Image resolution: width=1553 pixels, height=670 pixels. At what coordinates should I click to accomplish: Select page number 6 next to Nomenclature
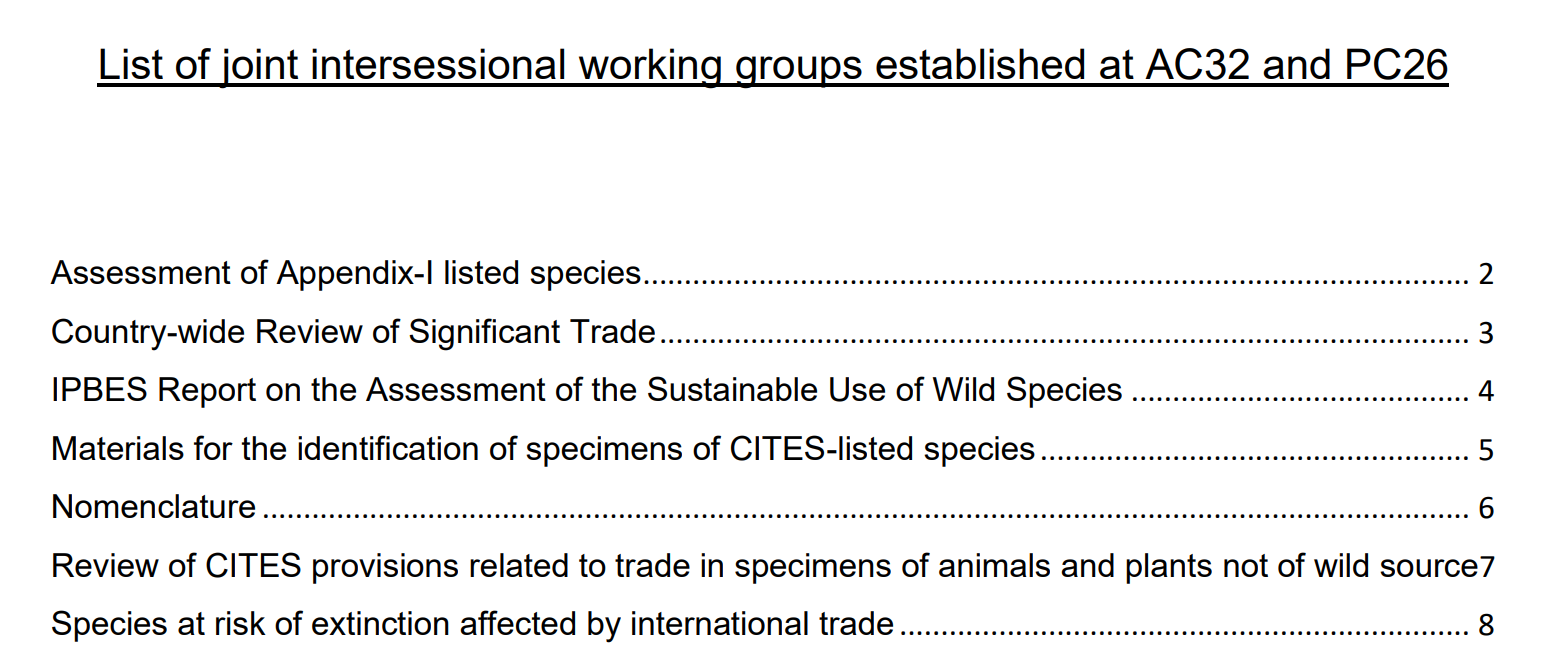[x=1485, y=508]
